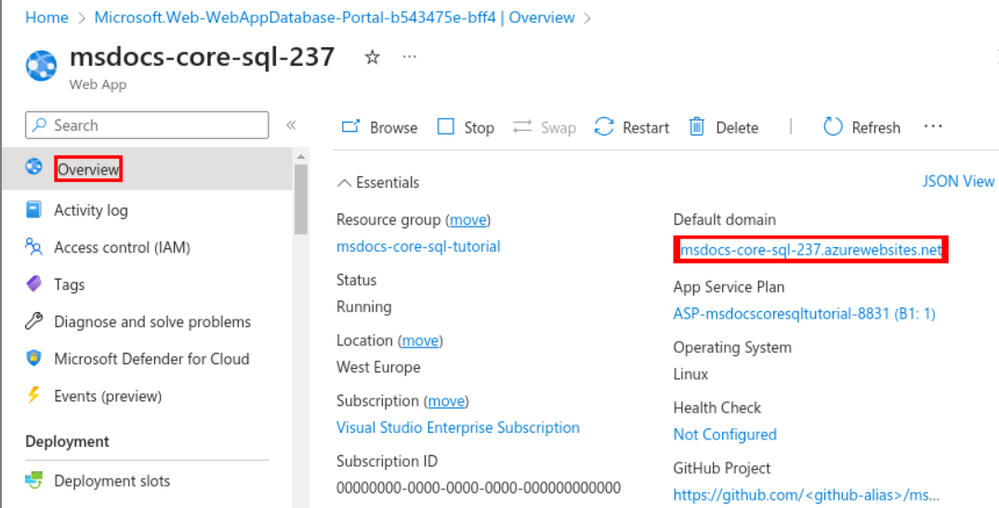The image size is (999, 508).
Task: Click the Browse button label
Action: 394,127
